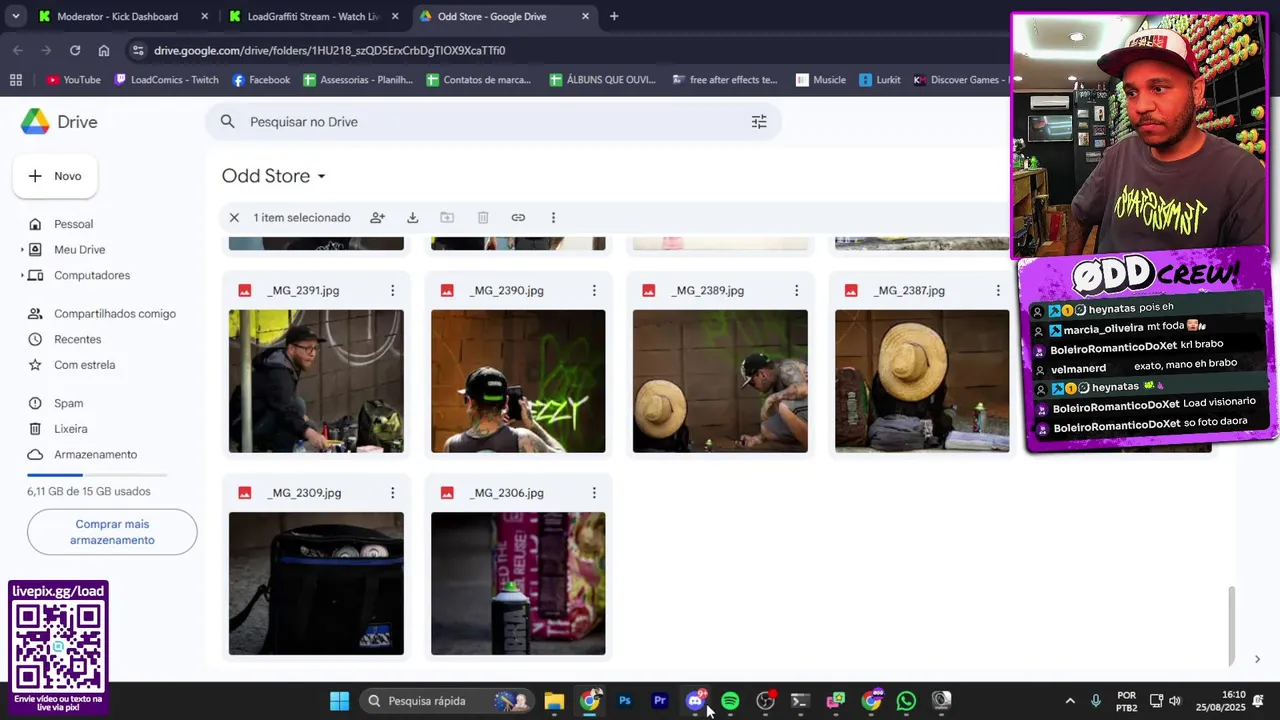1280x720 pixels.
Task: Click the share icon in selection toolbar
Action: (377, 217)
